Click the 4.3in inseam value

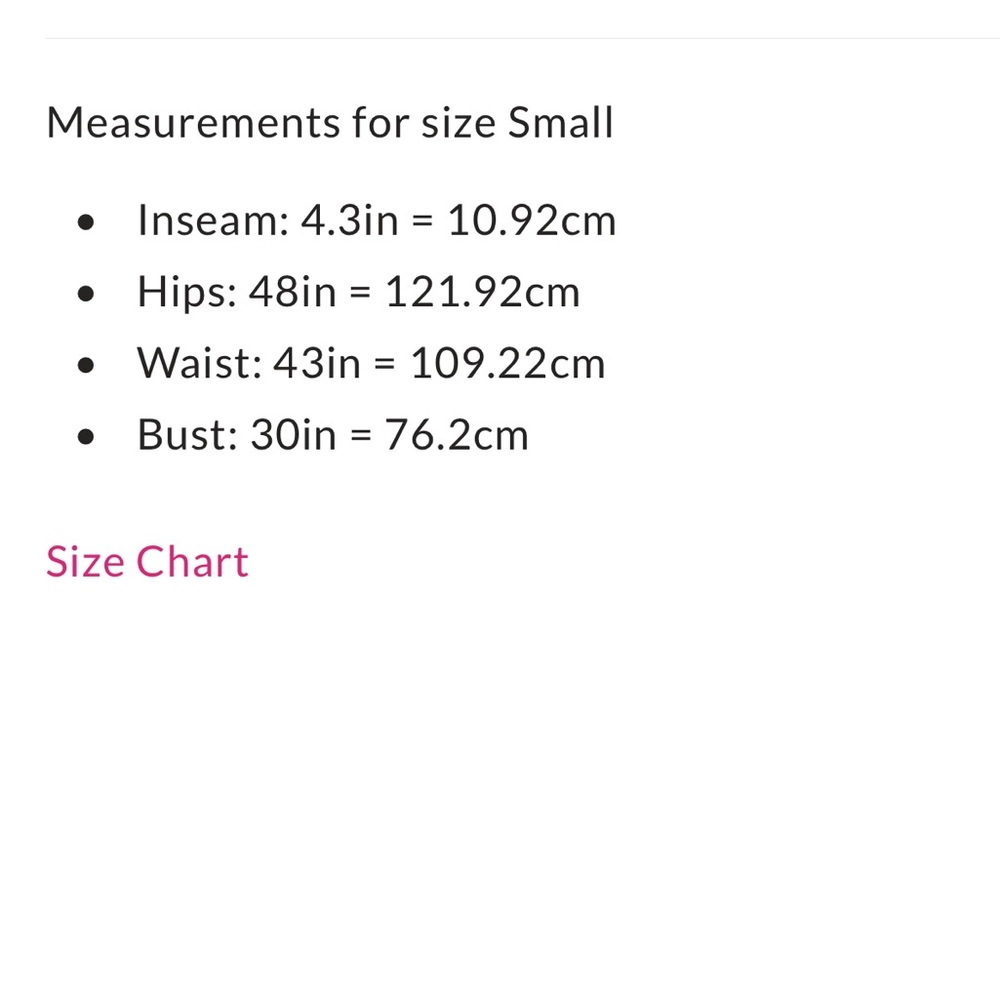349,220
